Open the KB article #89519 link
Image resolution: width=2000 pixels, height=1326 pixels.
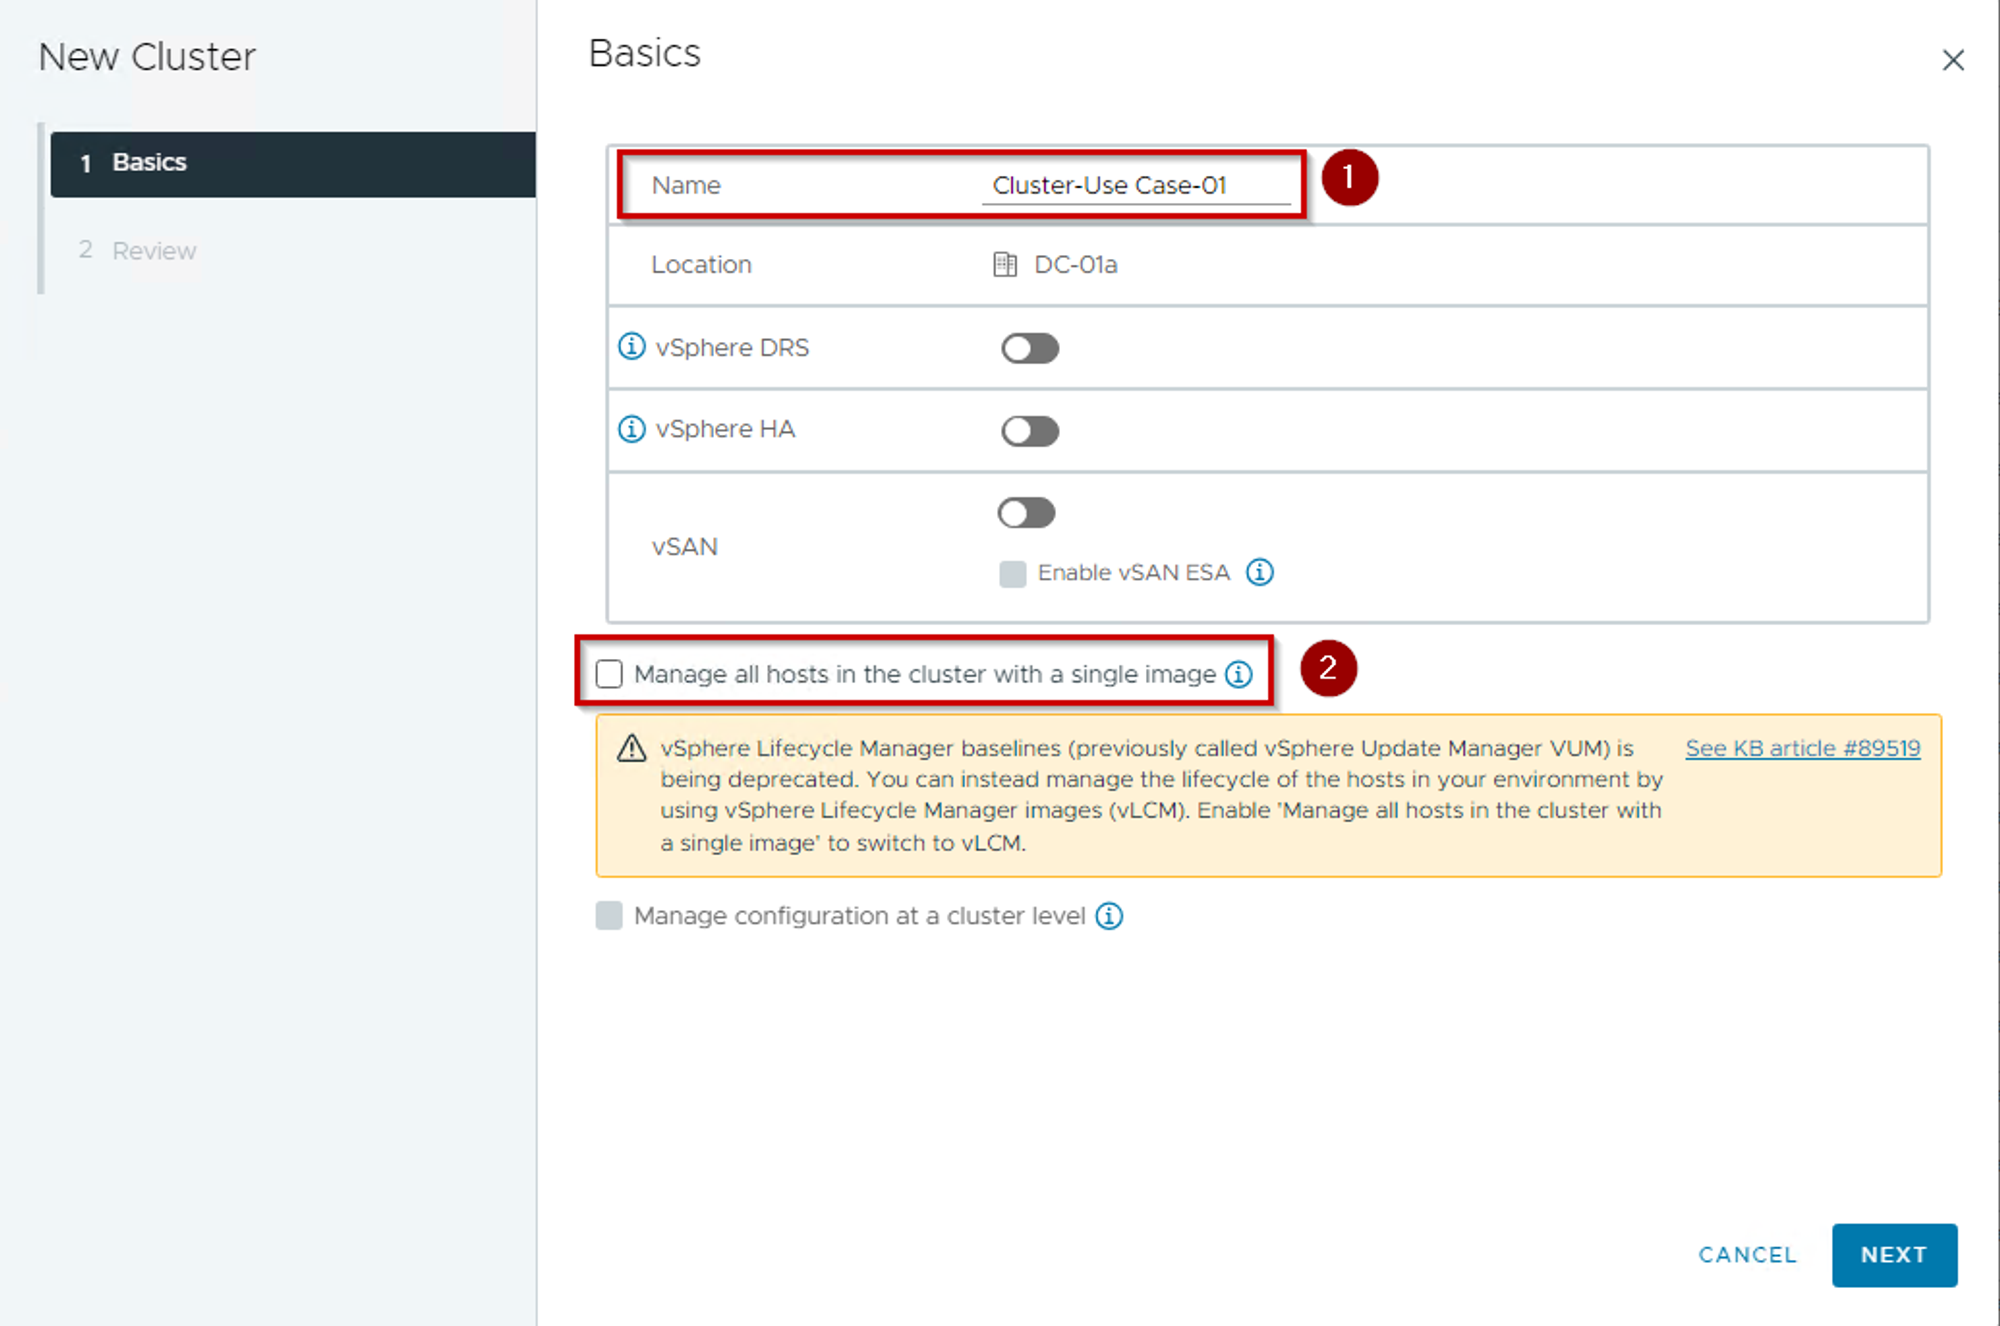pos(1802,748)
